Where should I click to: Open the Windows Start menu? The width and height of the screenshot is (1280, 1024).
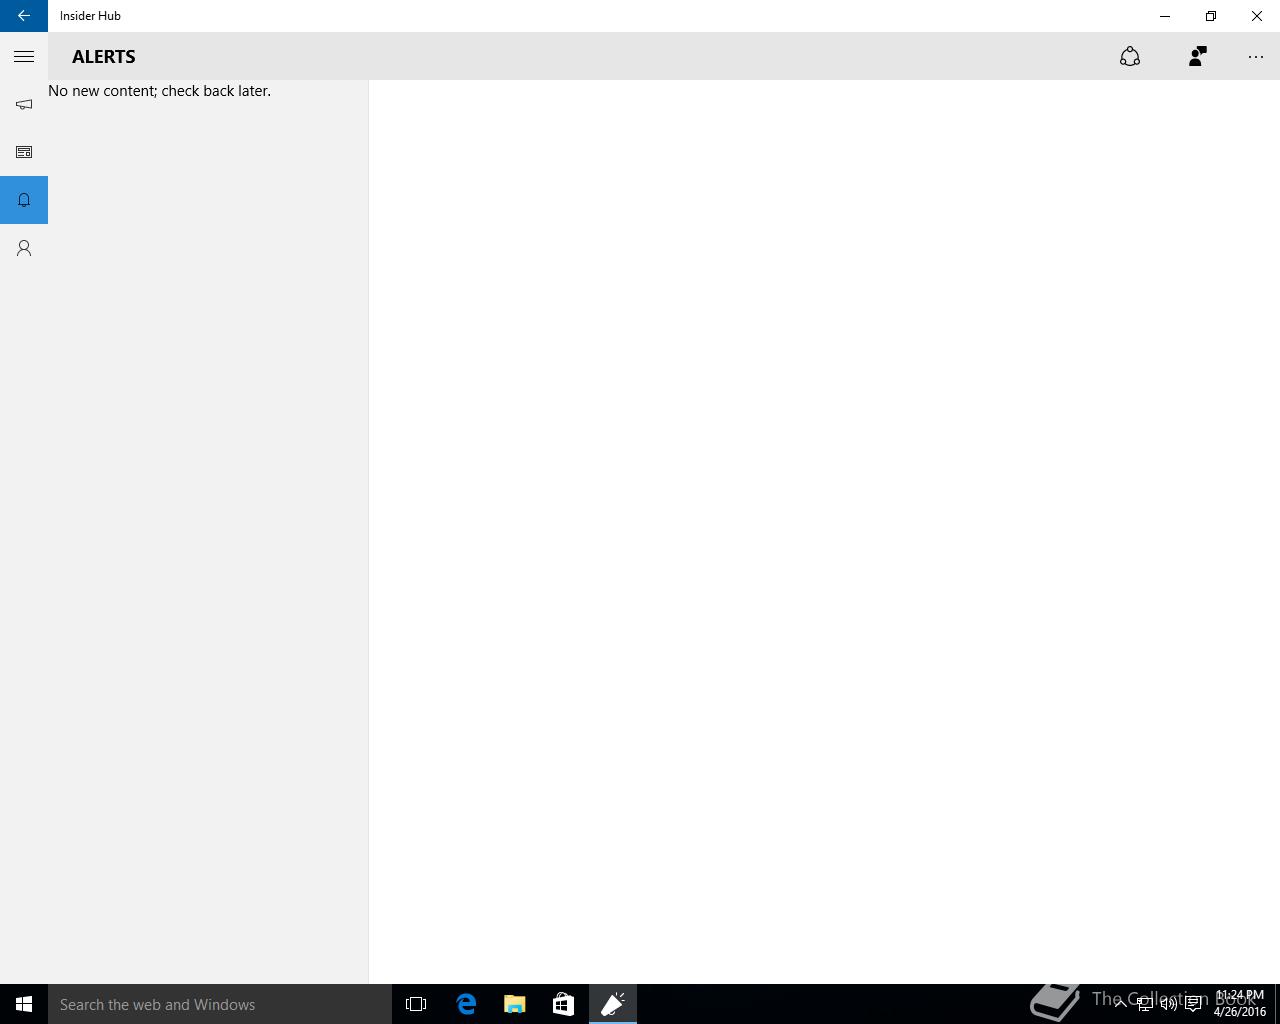(x=24, y=1004)
